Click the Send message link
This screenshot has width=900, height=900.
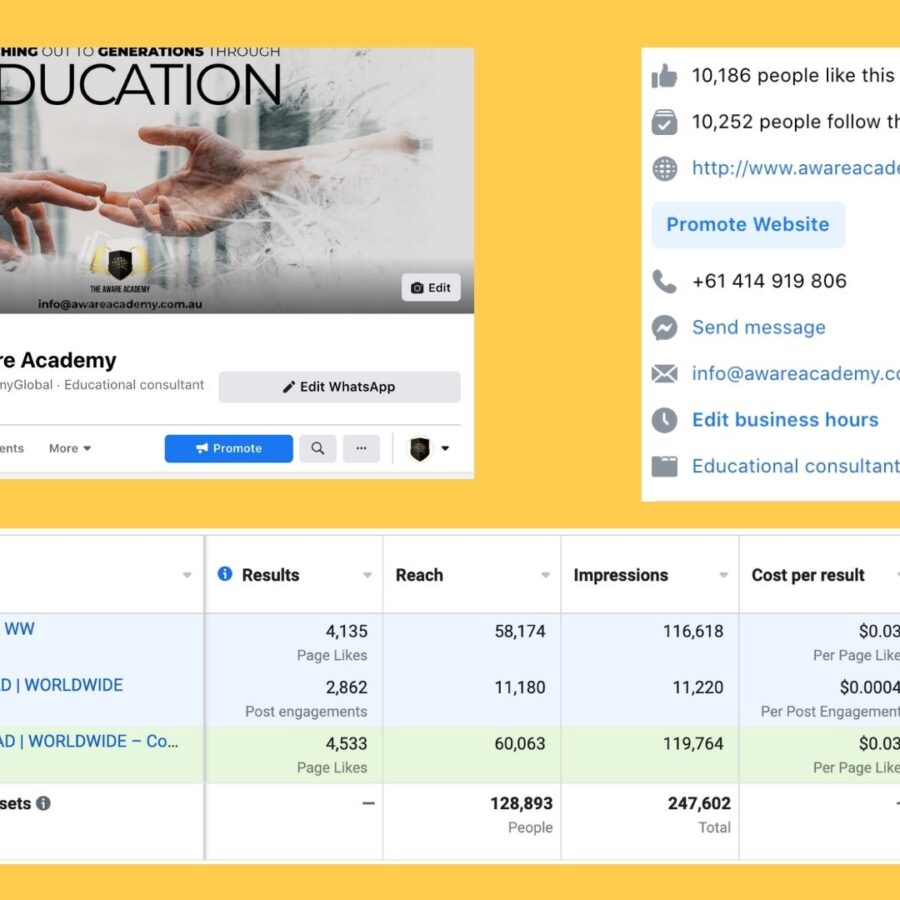pyautogui.click(x=758, y=327)
